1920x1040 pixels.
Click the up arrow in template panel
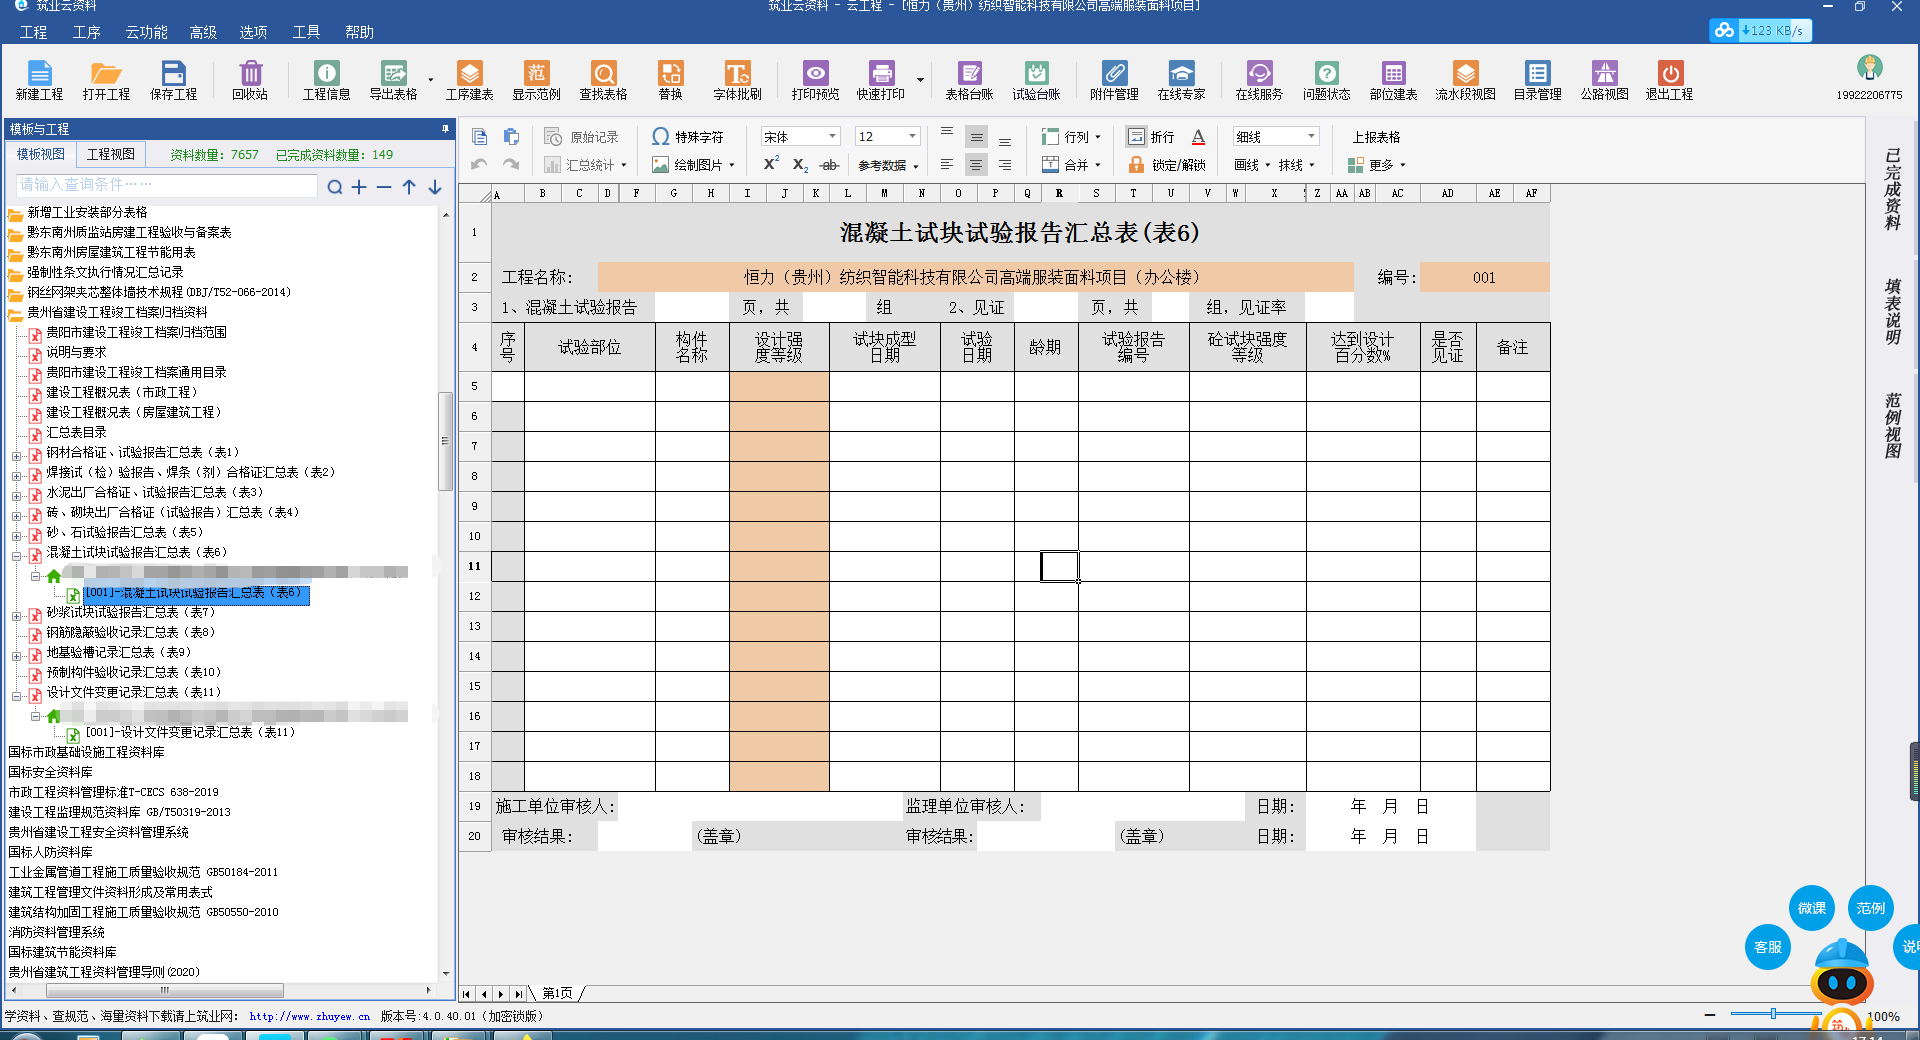pyautogui.click(x=409, y=187)
